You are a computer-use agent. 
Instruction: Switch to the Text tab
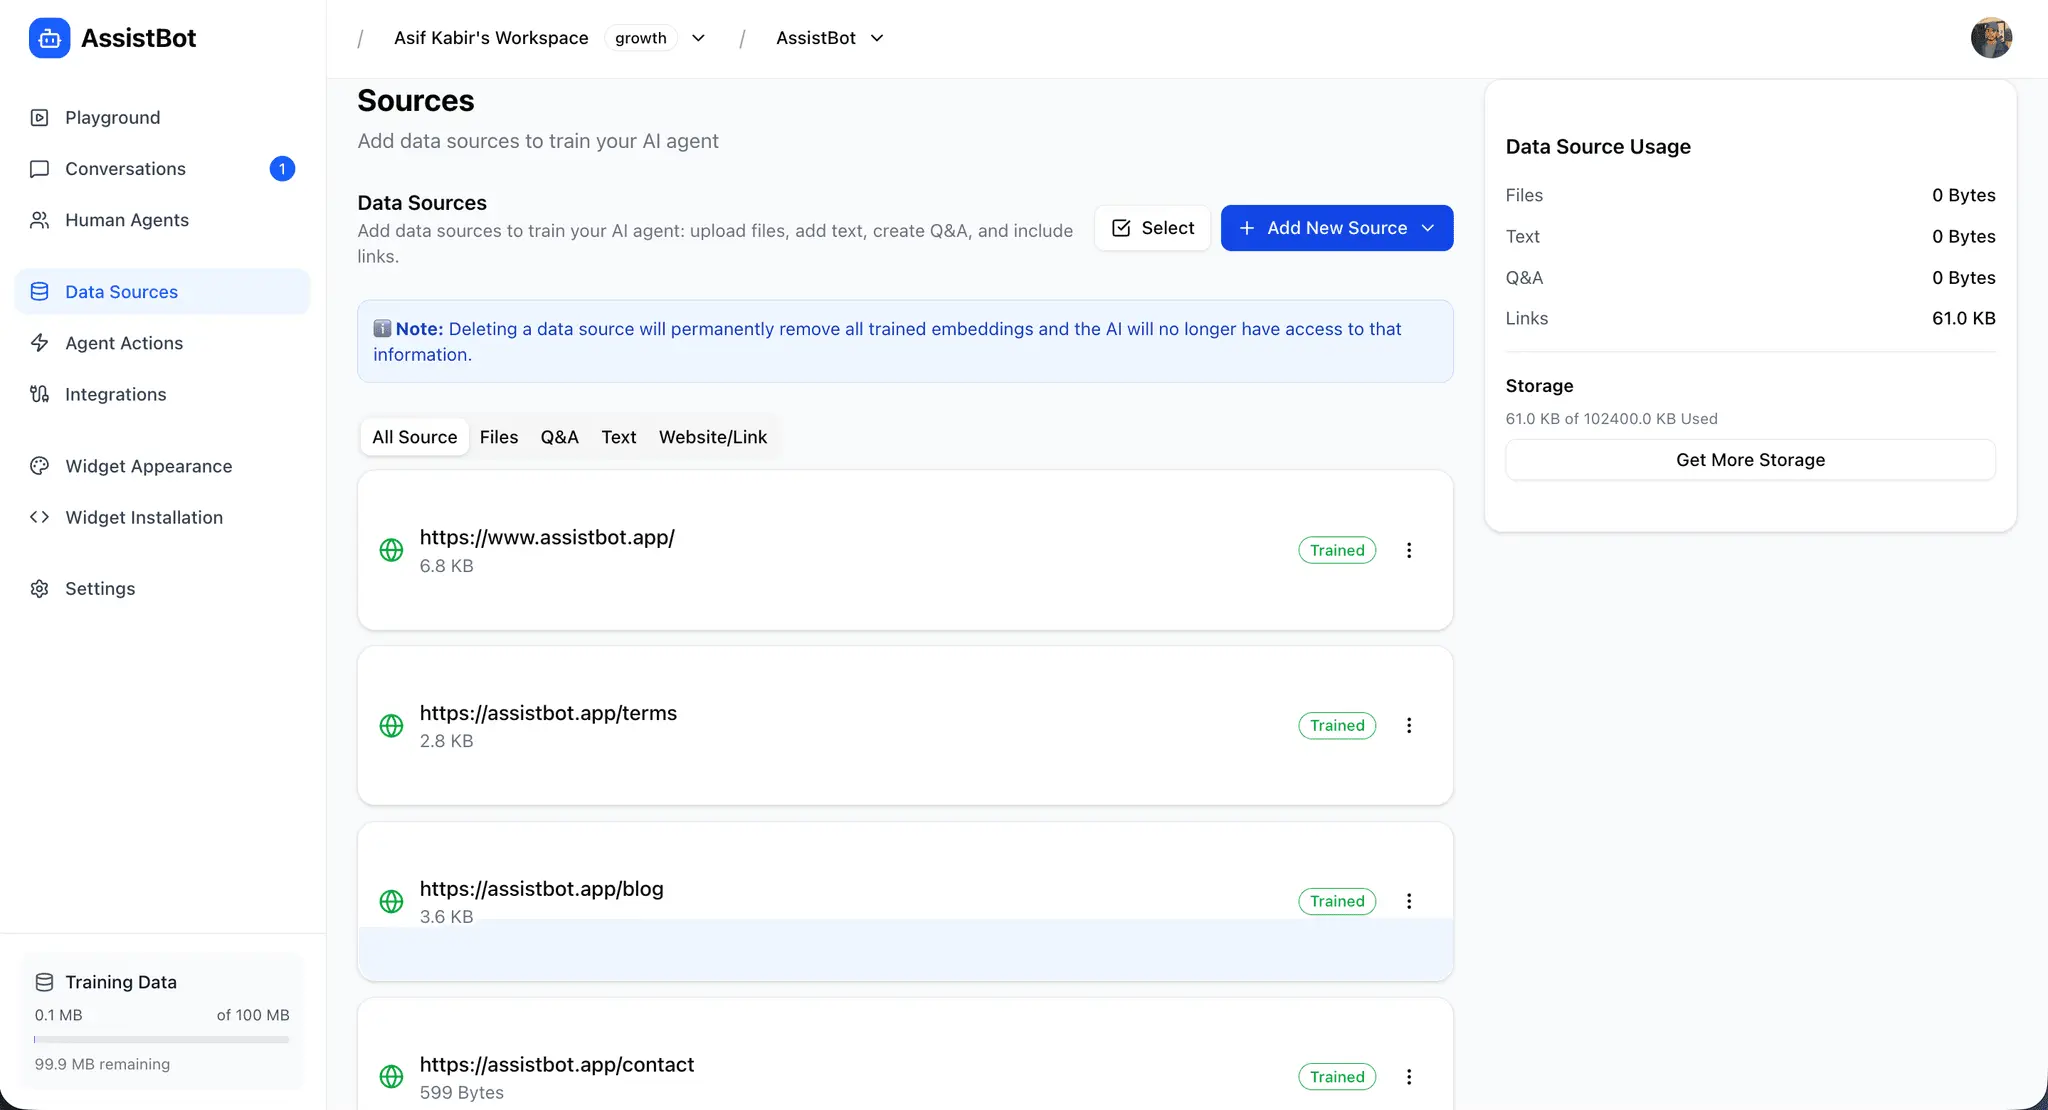pyautogui.click(x=618, y=437)
